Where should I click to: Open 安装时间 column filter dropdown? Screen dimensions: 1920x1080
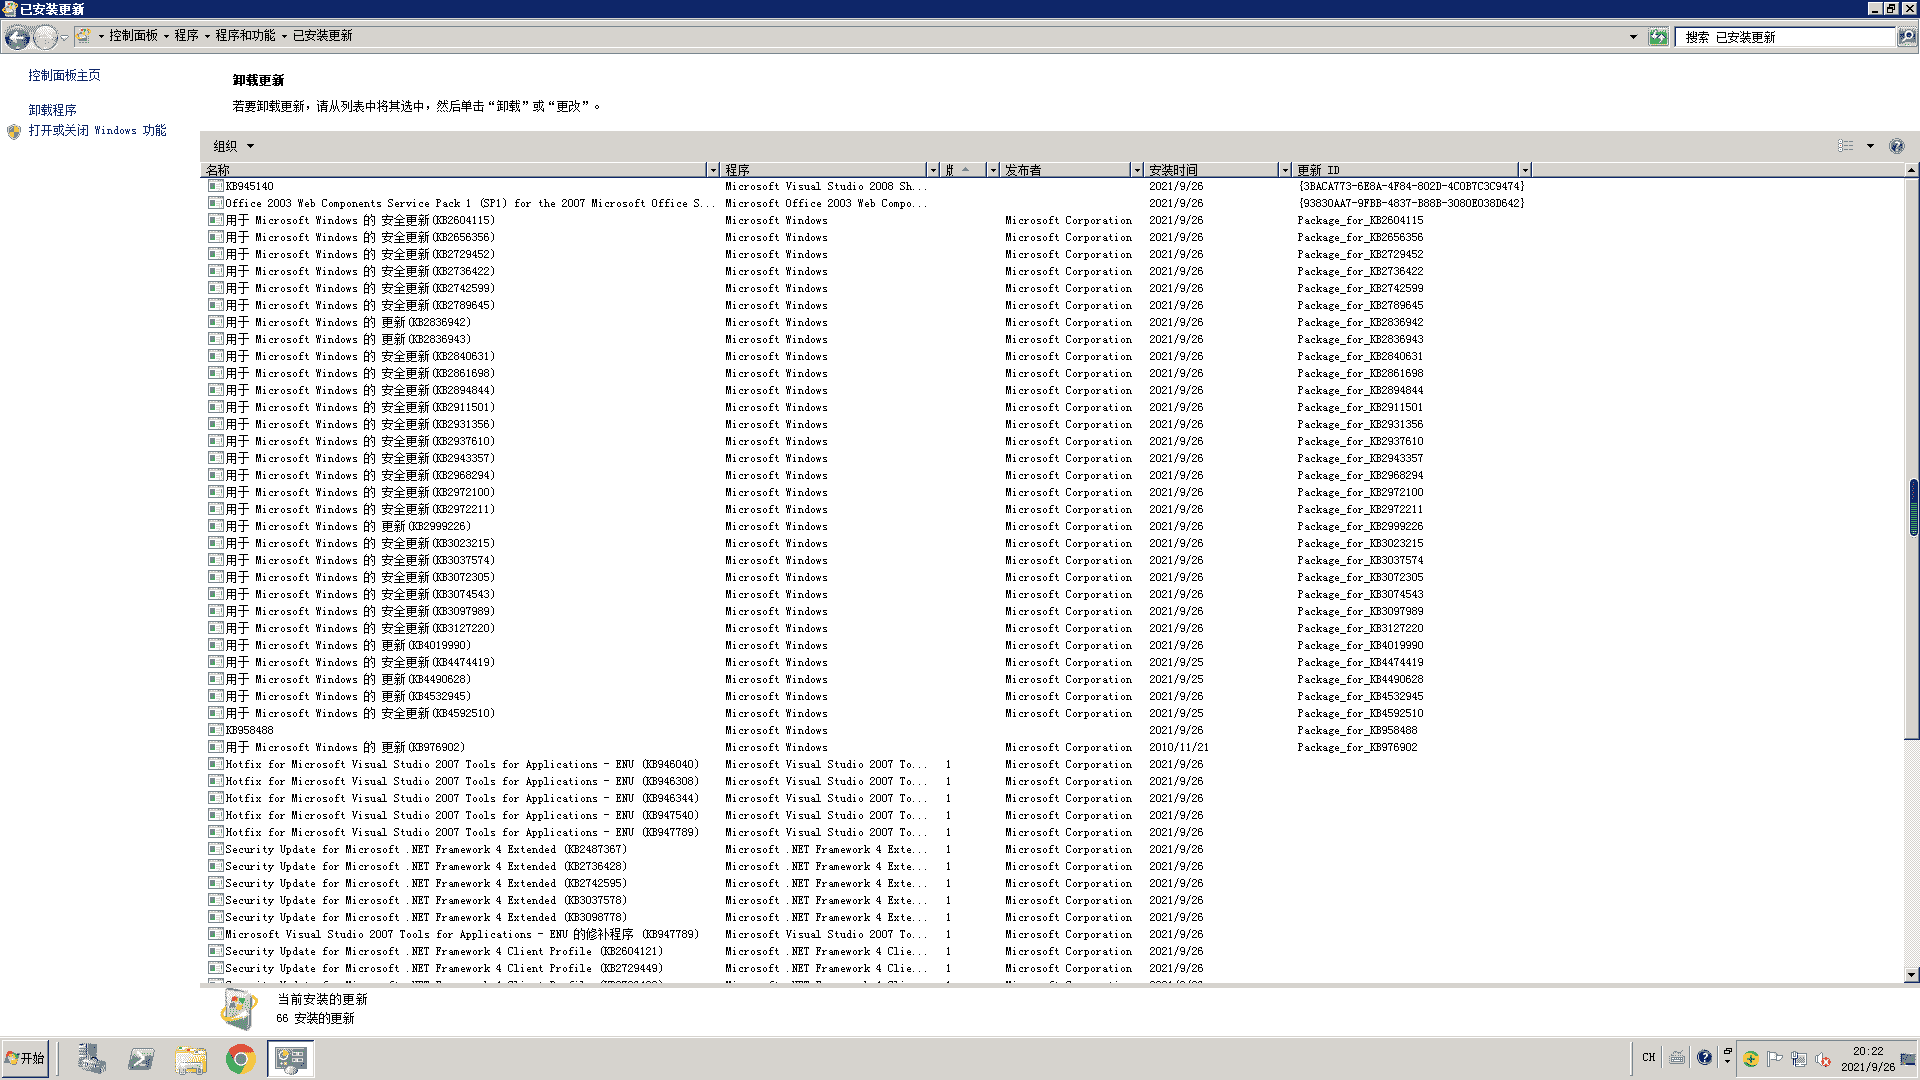(x=1285, y=170)
